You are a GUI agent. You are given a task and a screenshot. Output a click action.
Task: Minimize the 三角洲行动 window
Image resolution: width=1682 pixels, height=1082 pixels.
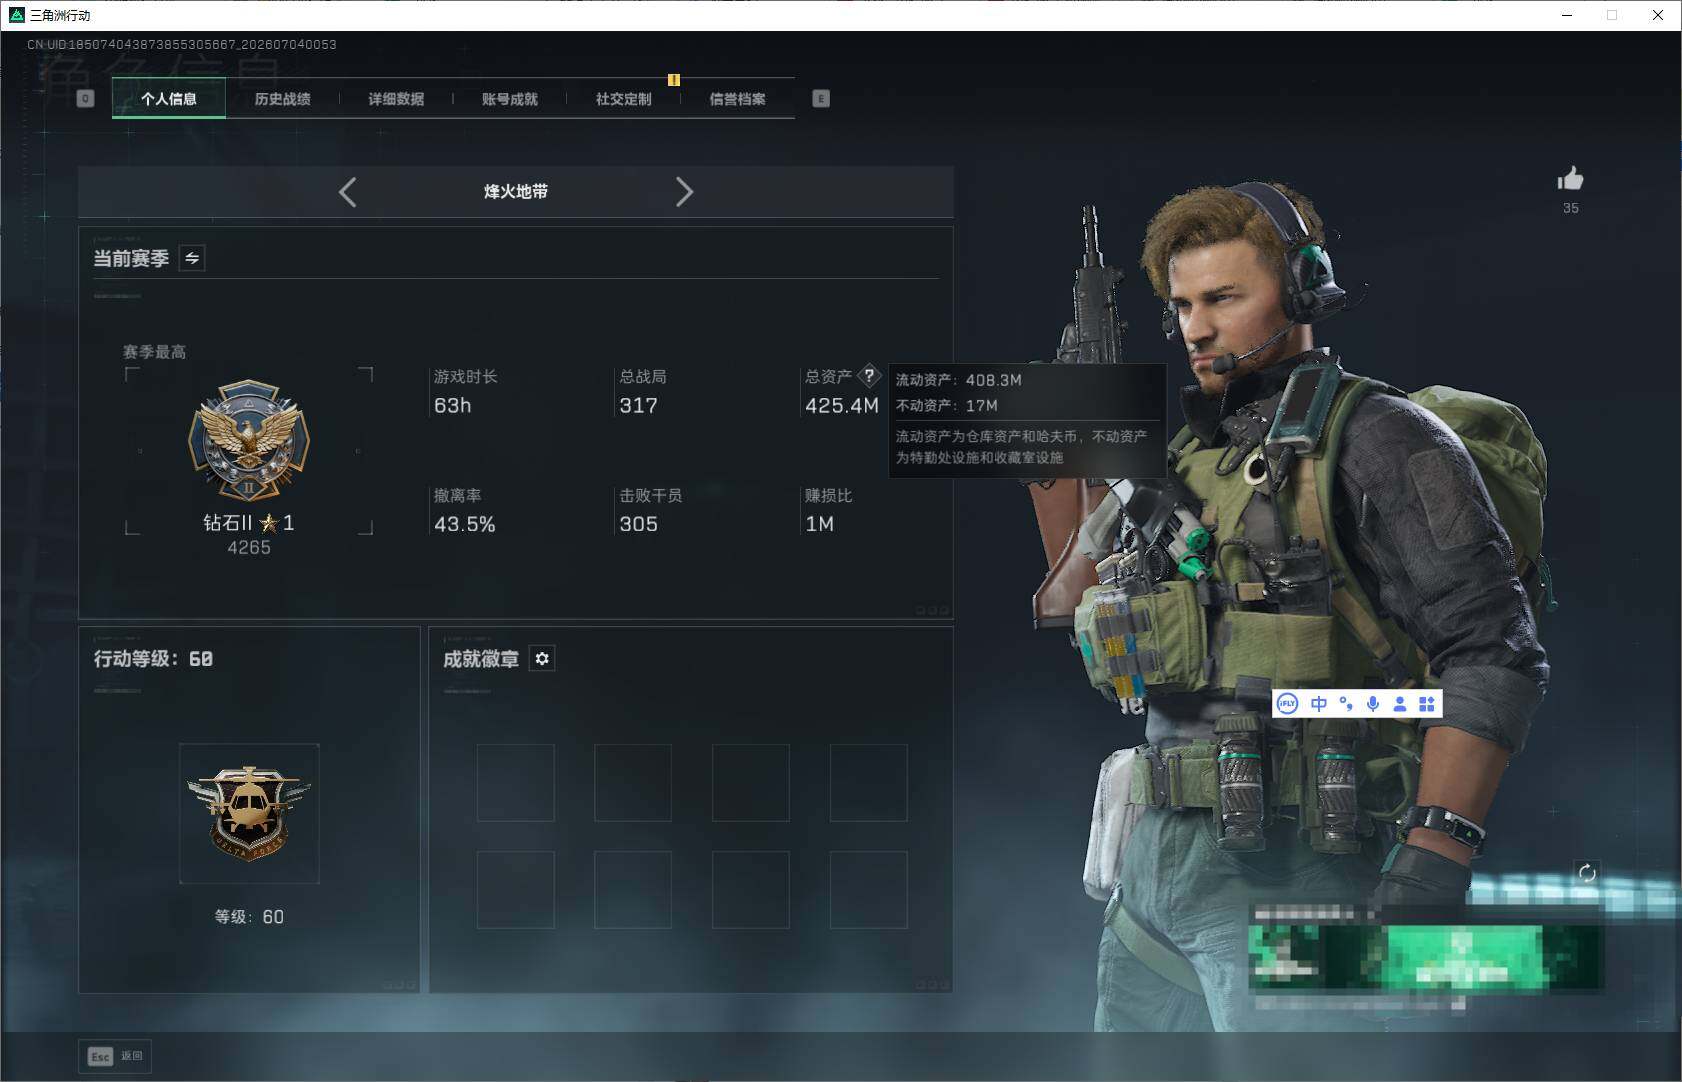(x=1567, y=15)
